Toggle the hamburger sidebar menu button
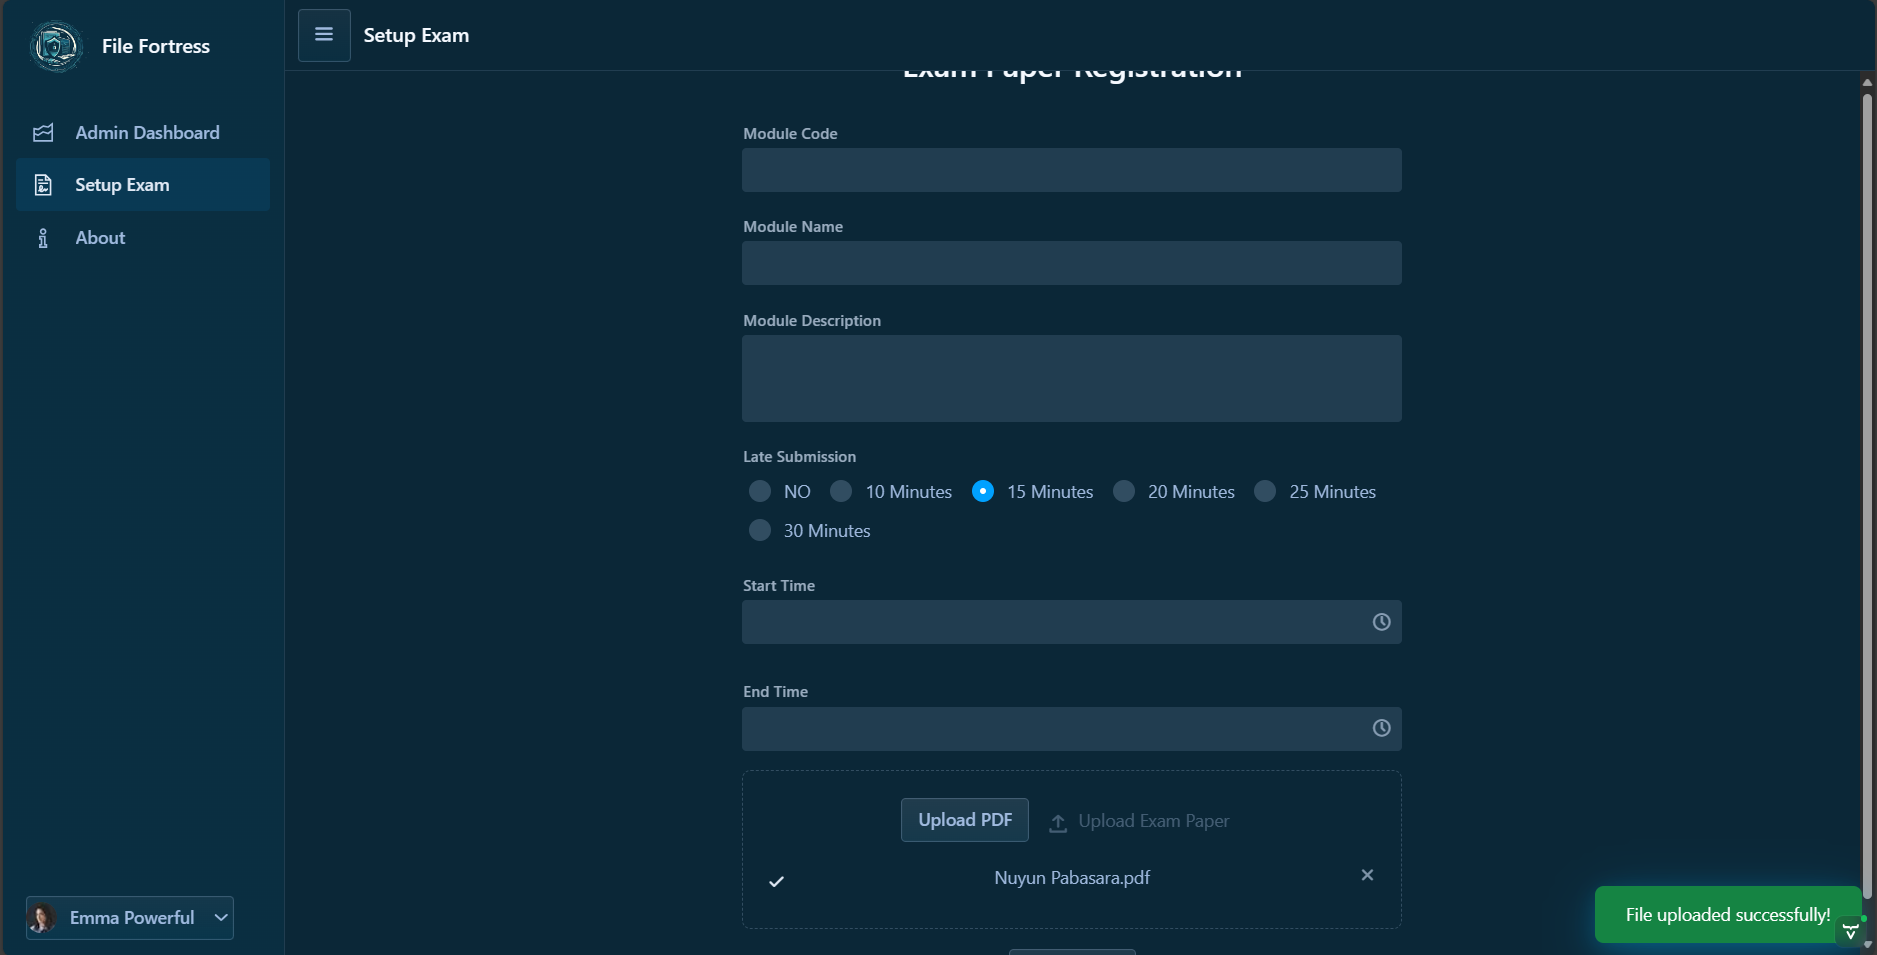Screen dimensions: 1877x955 click(324, 35)
